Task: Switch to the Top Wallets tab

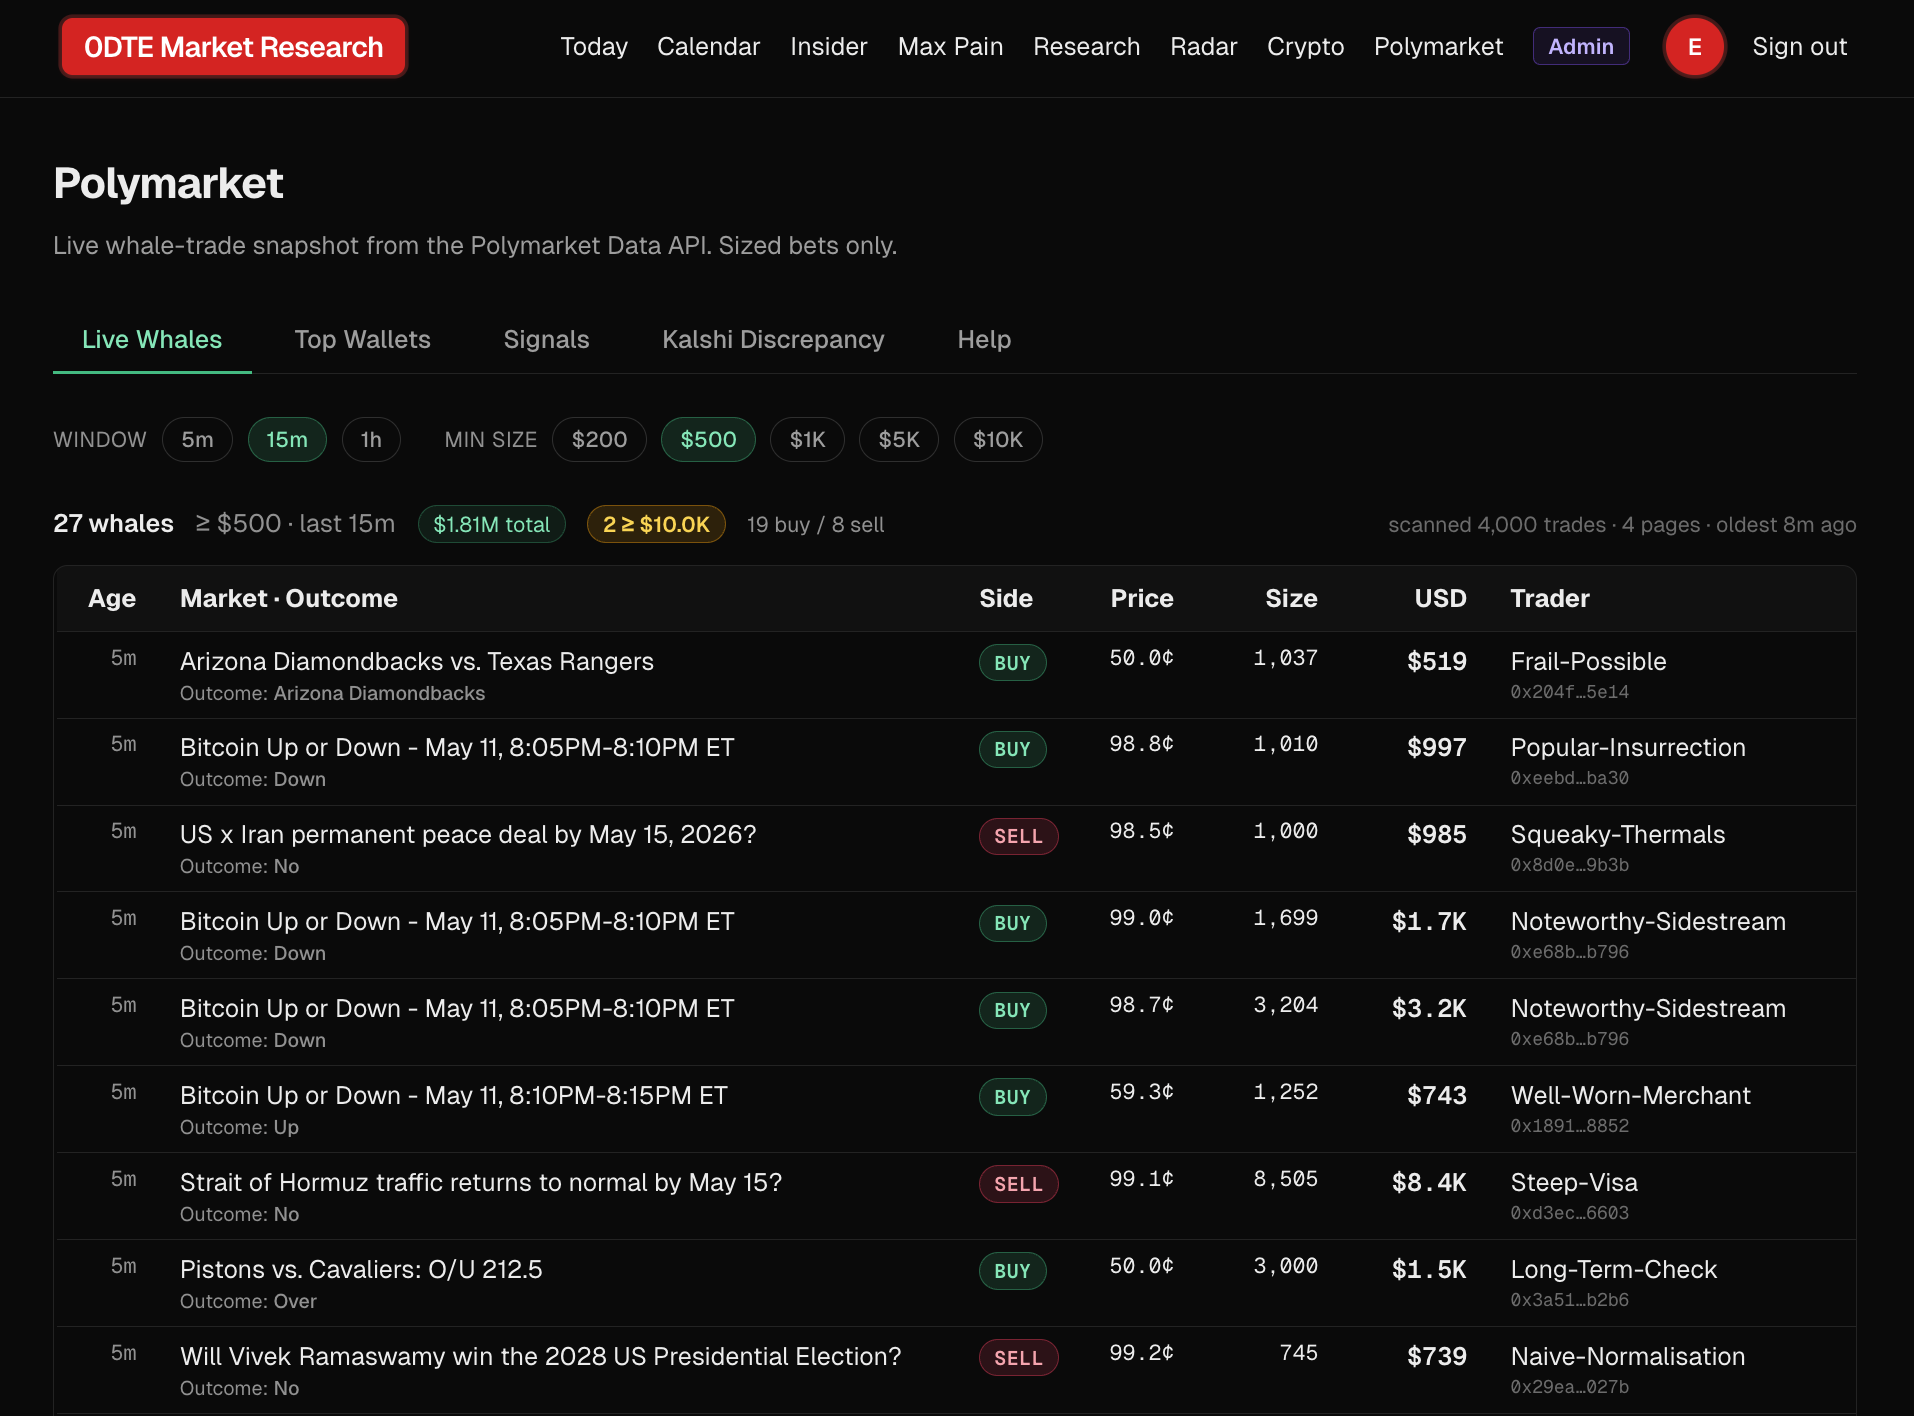Action: [x=362, y=340]
